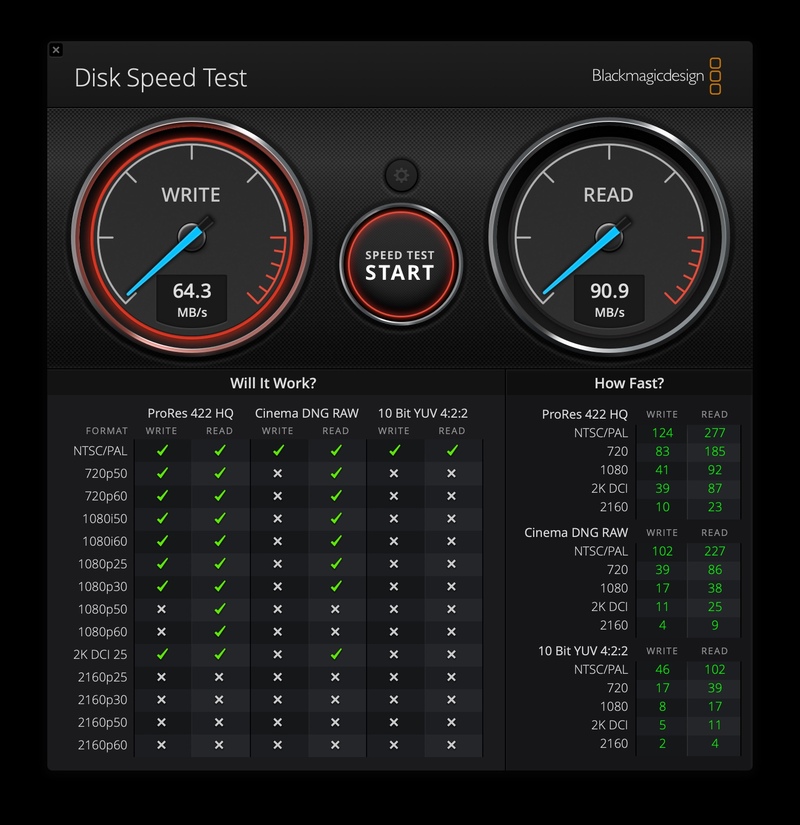Click ProRes write checkmark for 1080p30
The width and height of the screenshot is (800, 825).
162,586
